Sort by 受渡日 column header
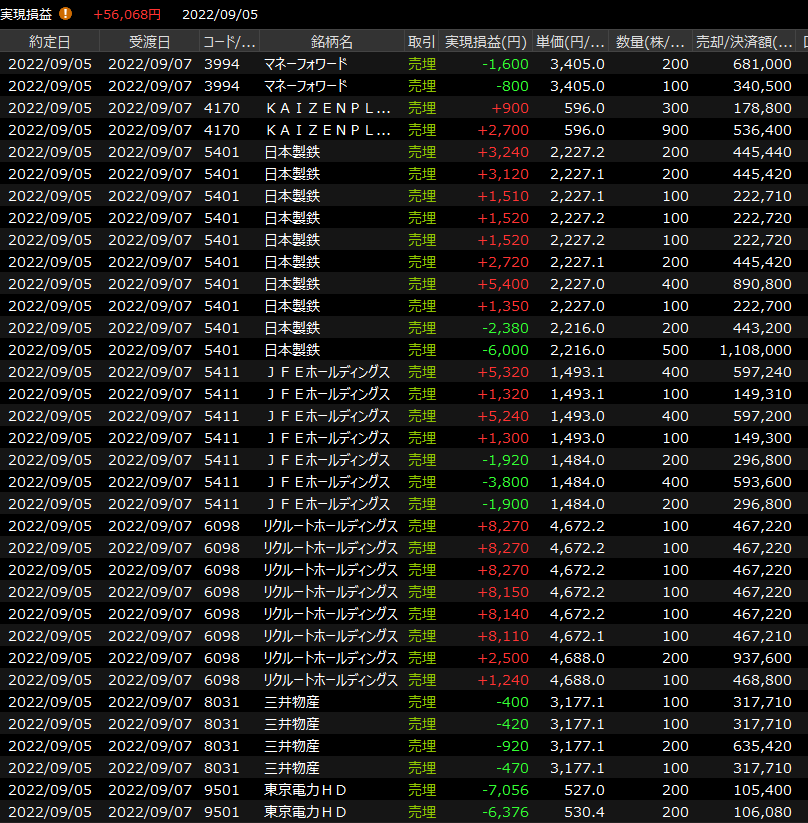Image resolution: width=808 pixels, height=823 pixels. pyautogui.click(x=149, y=42)
